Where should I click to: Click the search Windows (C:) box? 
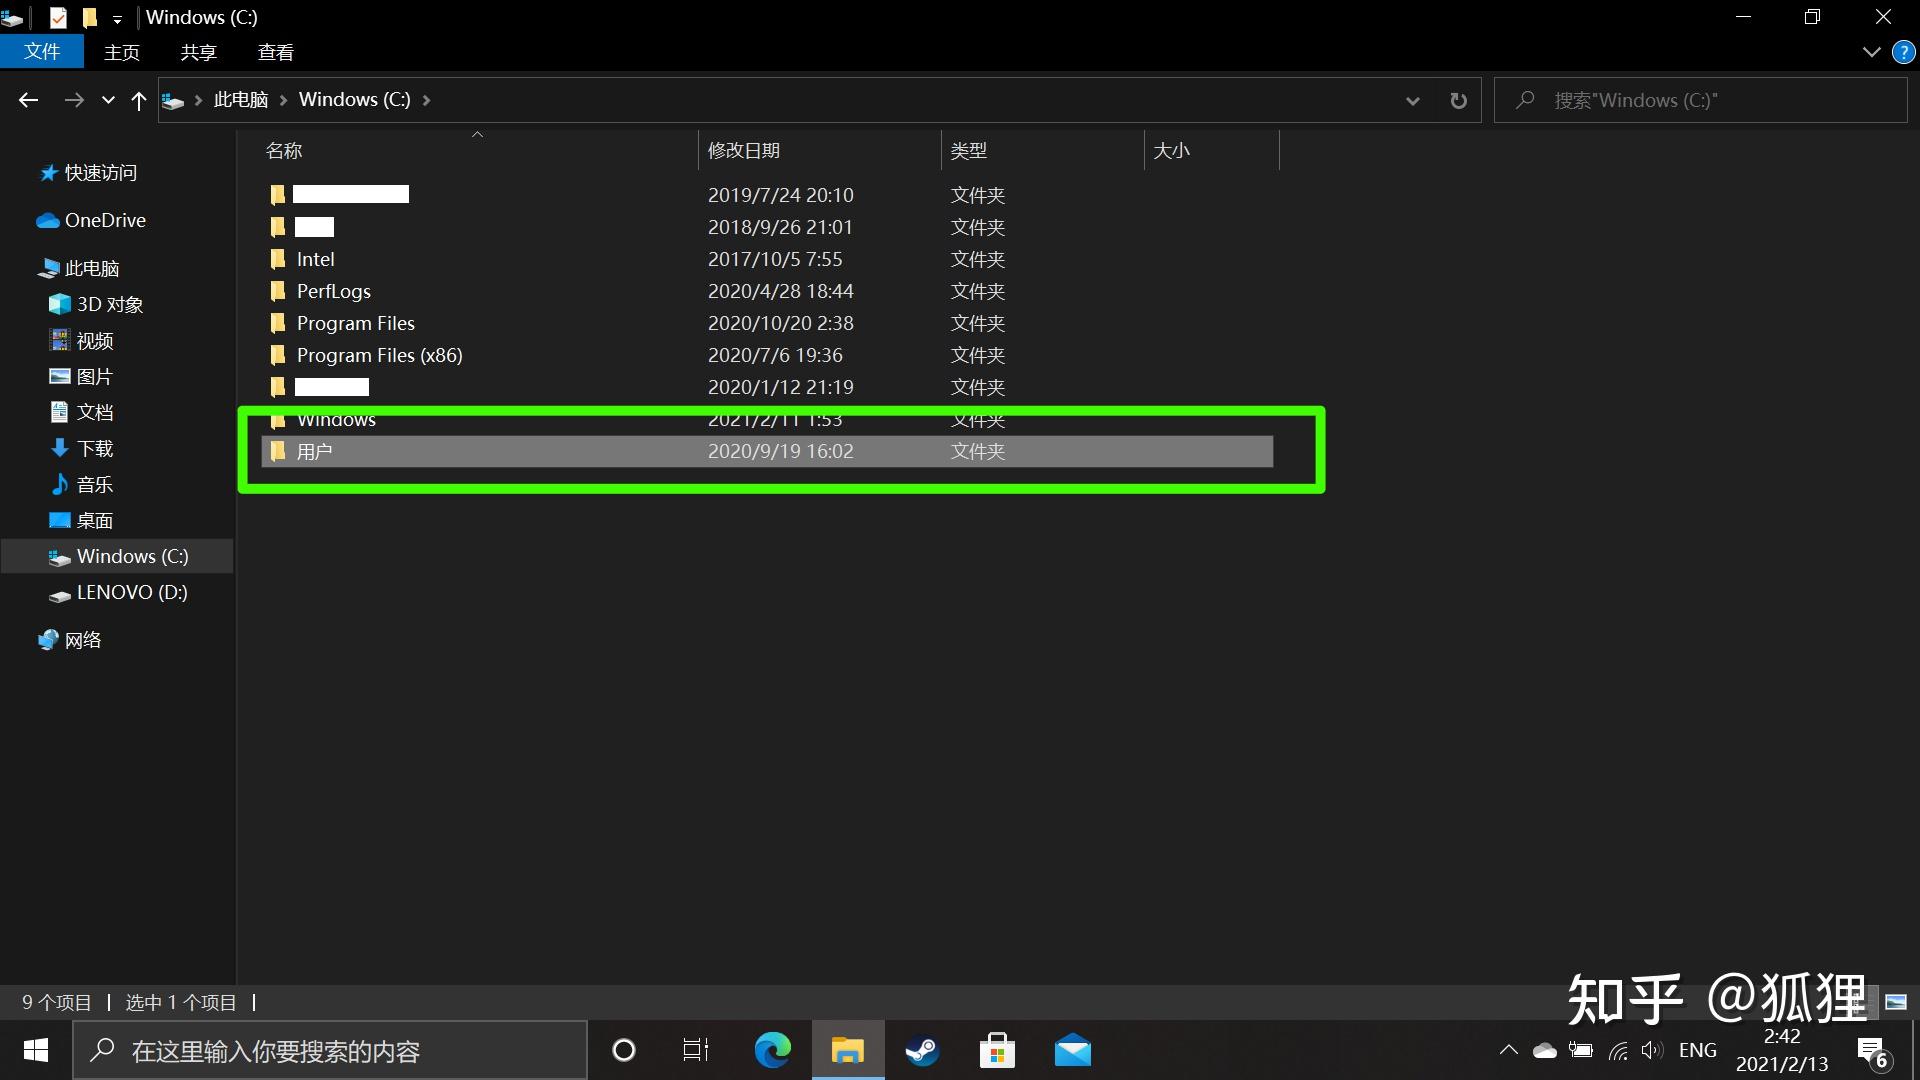pos(1700,100)
